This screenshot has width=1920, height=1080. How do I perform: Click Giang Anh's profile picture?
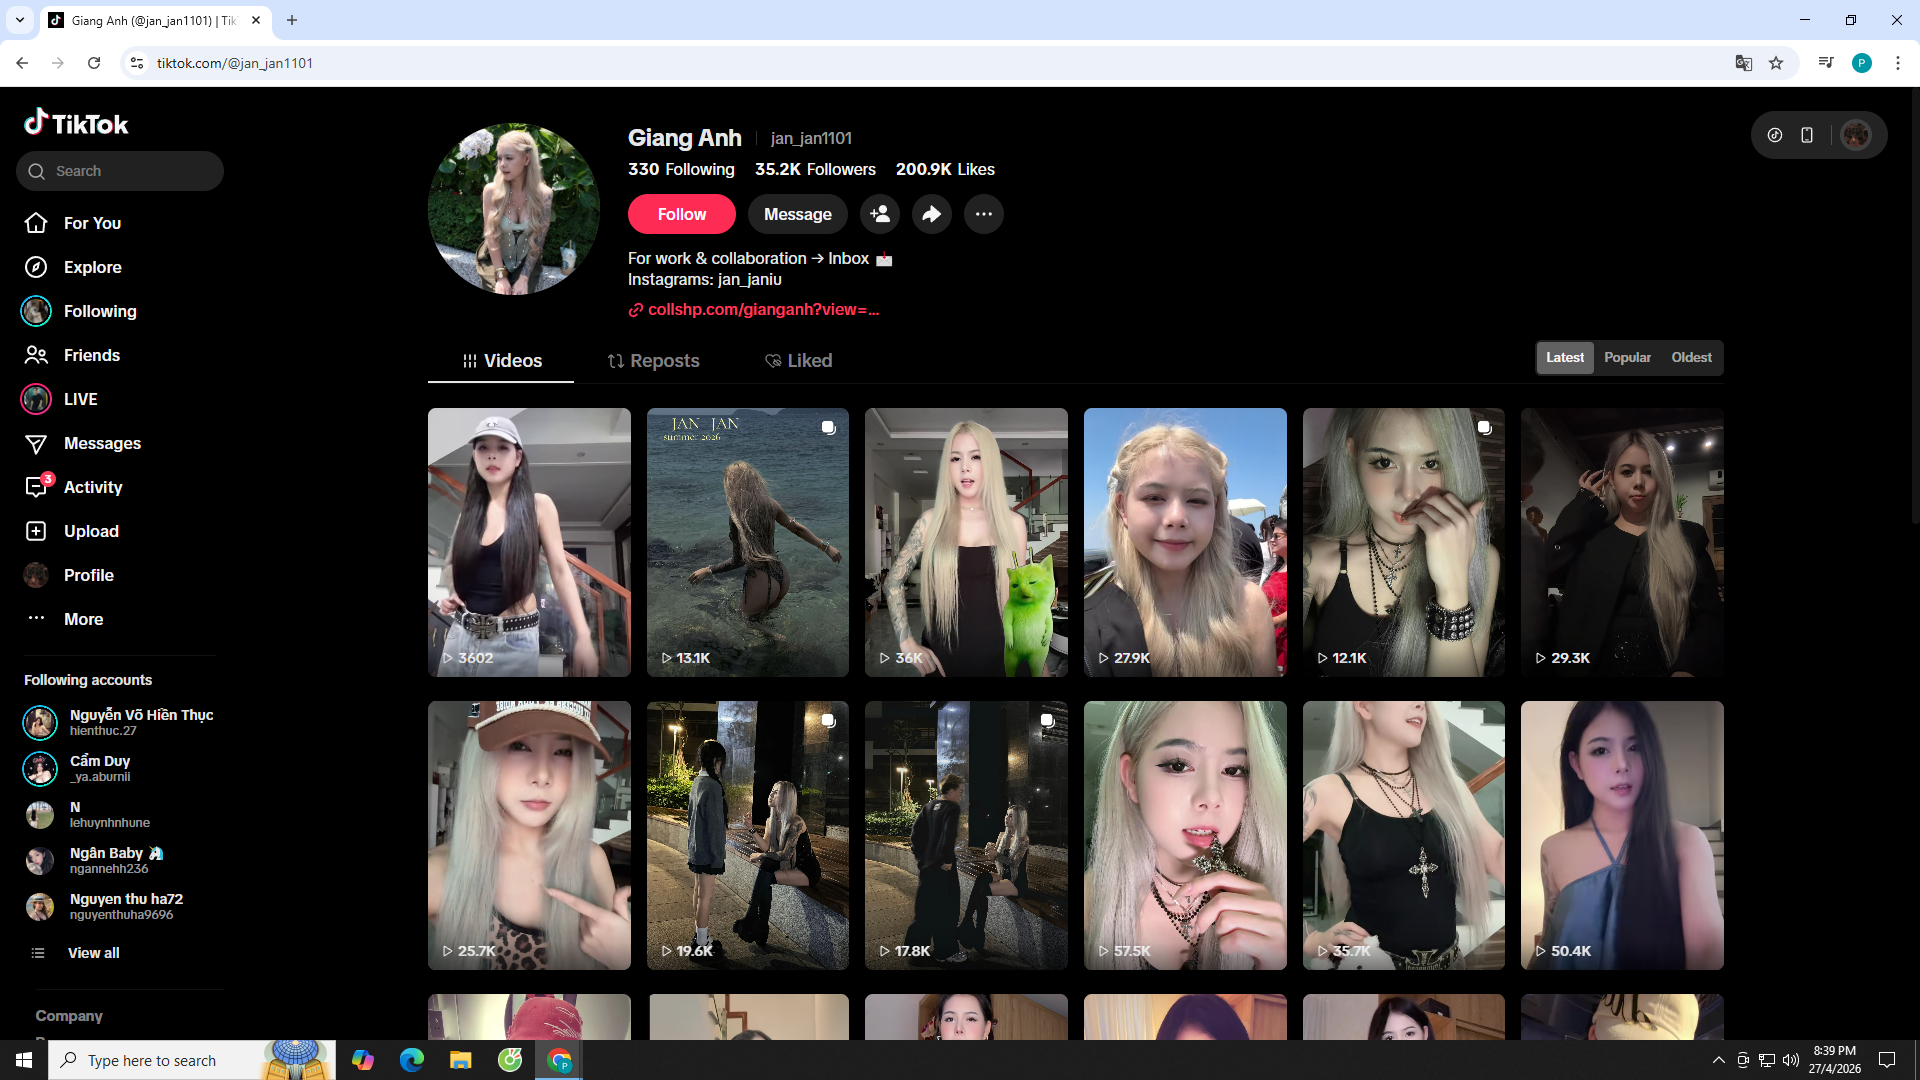point(514,209)
